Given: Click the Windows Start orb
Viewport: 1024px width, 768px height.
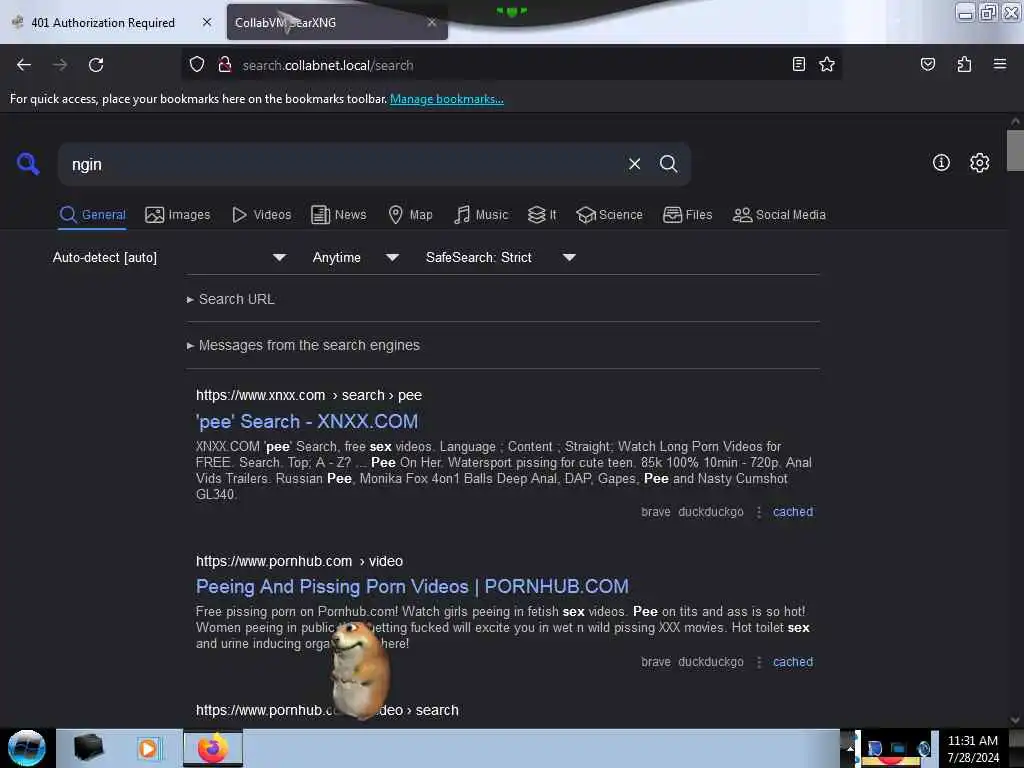Looking at the screenshot, I should tap(27, 748).
